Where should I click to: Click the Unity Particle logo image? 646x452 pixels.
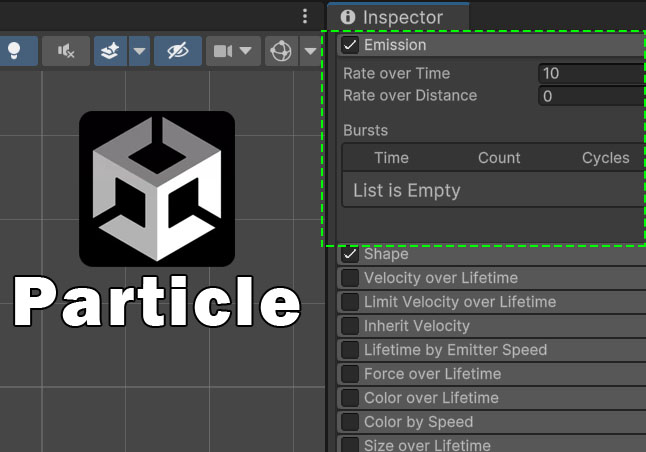[157, 189]
